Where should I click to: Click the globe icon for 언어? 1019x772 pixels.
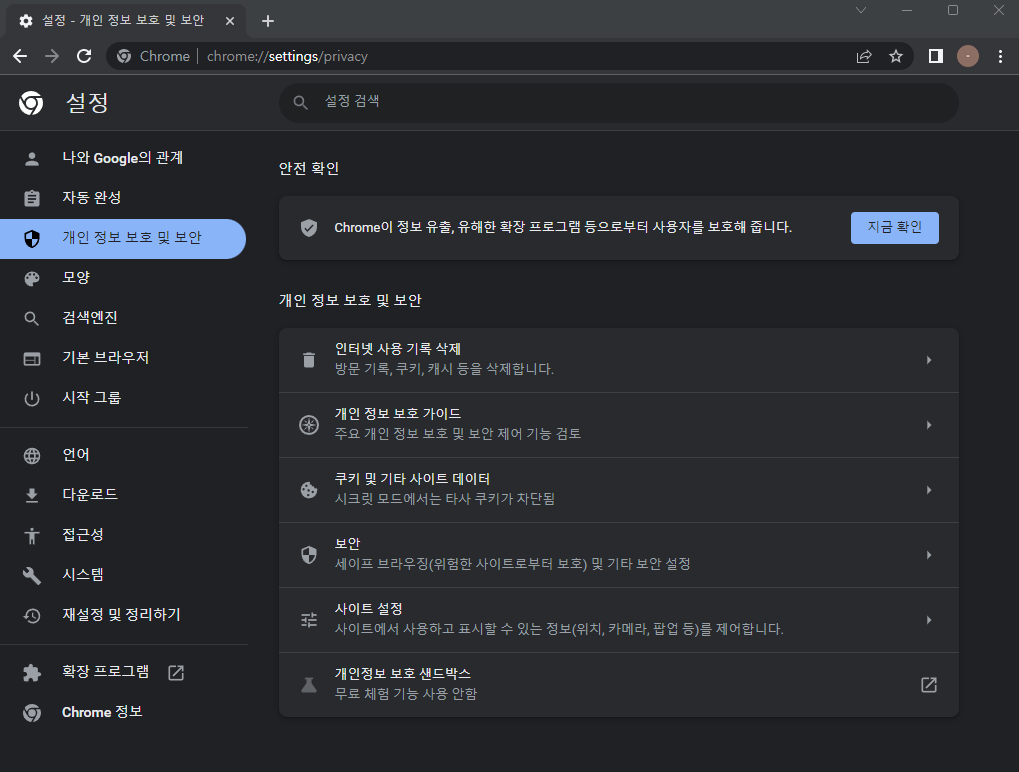point(32,456)
